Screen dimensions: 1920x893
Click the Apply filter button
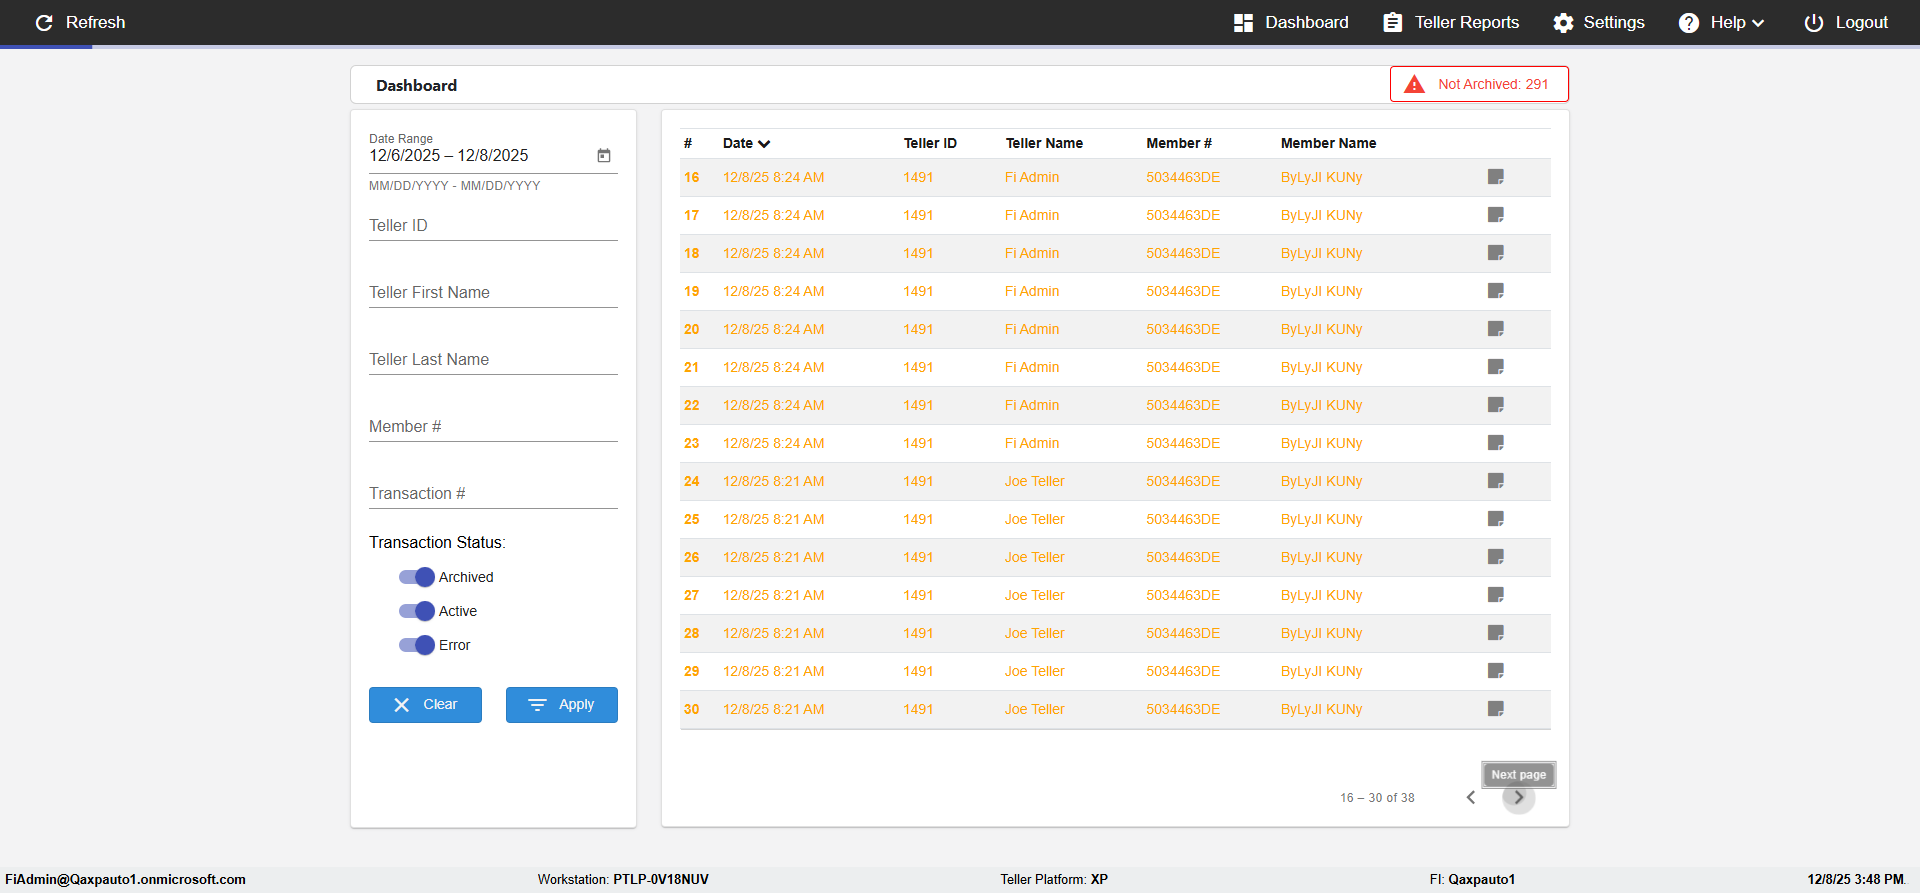coord(562,705)
